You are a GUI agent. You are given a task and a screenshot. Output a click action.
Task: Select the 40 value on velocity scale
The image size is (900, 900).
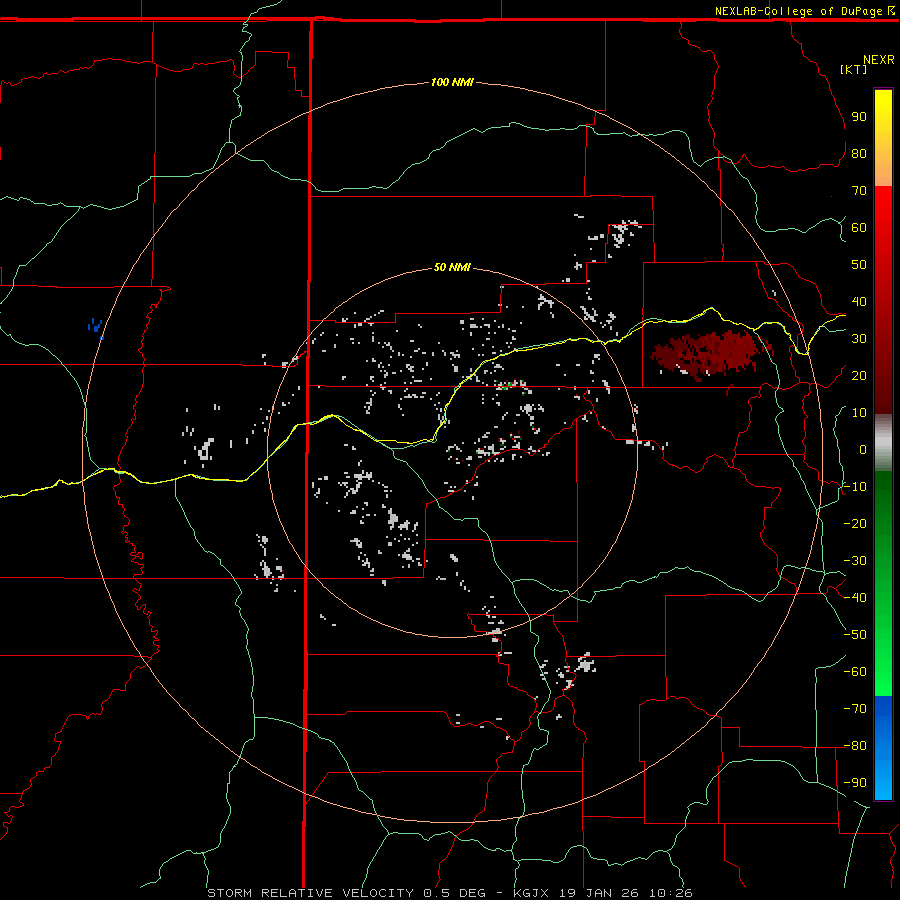(x=859, y=301)
